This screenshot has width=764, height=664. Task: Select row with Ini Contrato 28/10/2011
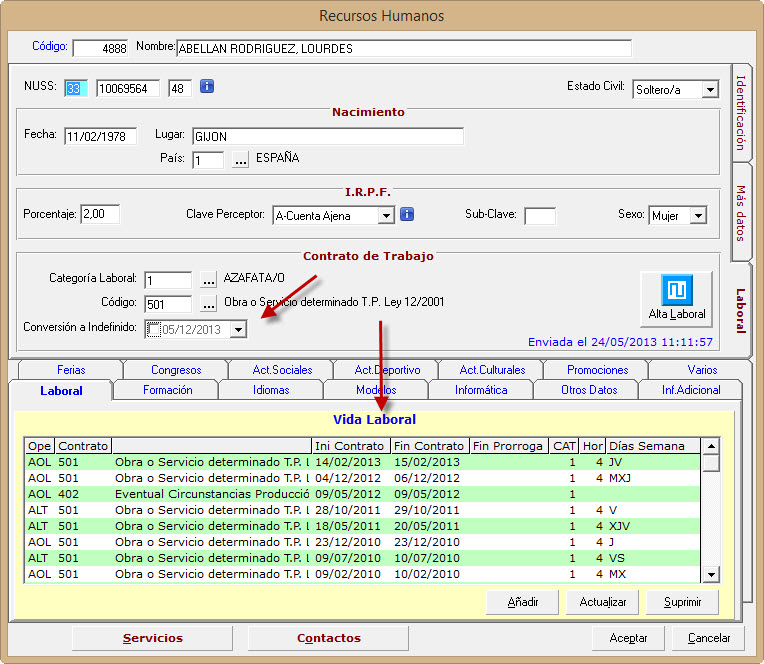[x=363, y=510]
